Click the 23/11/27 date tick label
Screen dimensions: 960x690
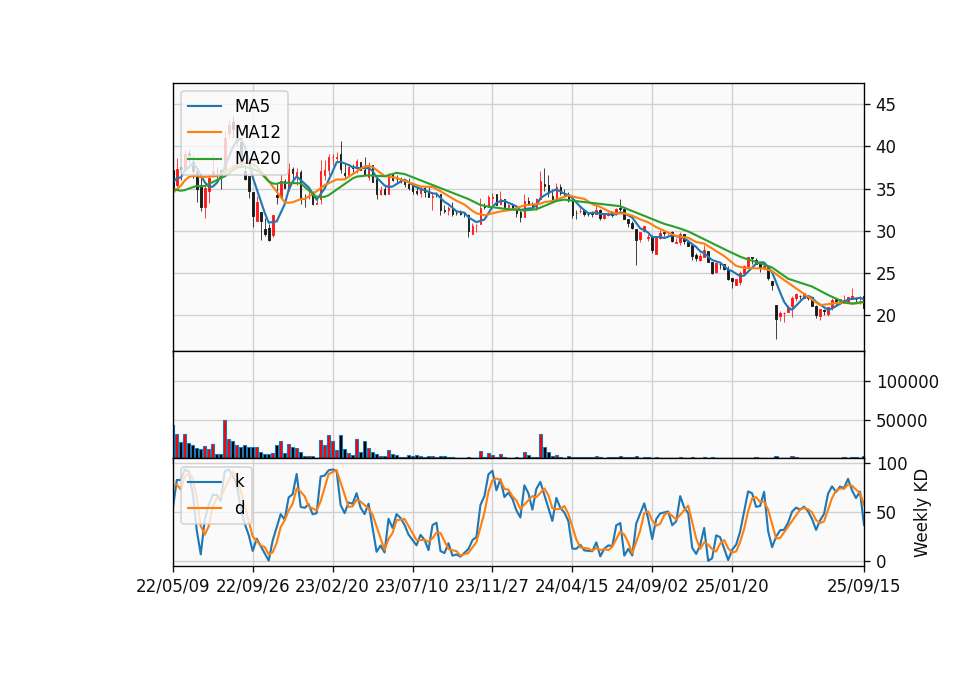click(x=492, y=586)
